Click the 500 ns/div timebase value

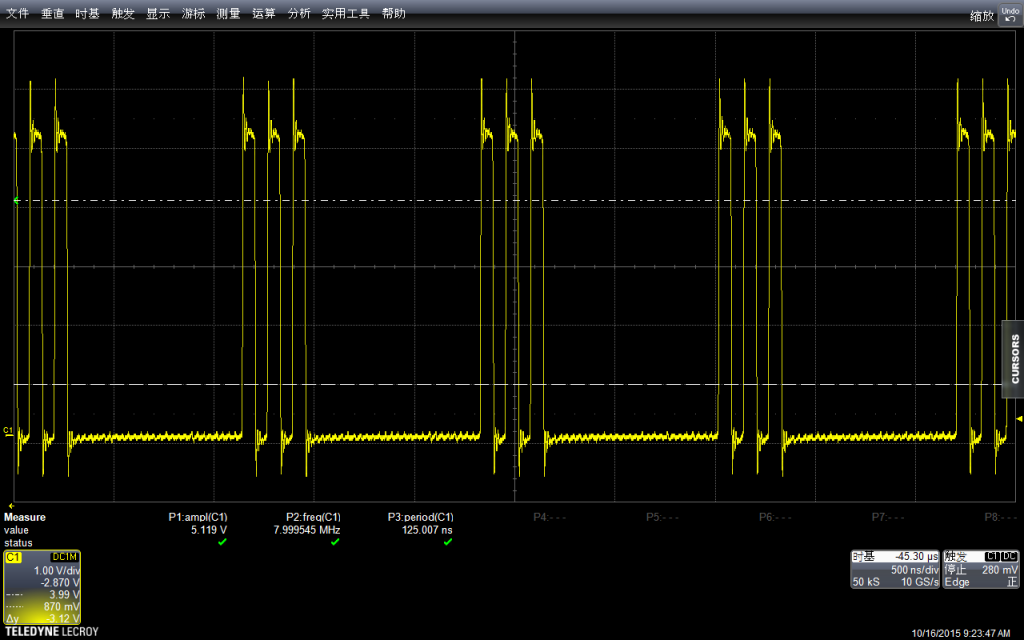click(x=915, y=569)
